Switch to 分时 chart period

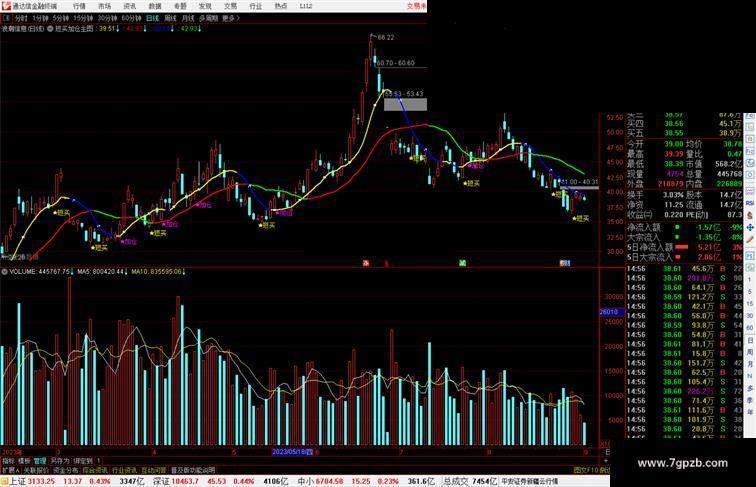pos(21,18)
